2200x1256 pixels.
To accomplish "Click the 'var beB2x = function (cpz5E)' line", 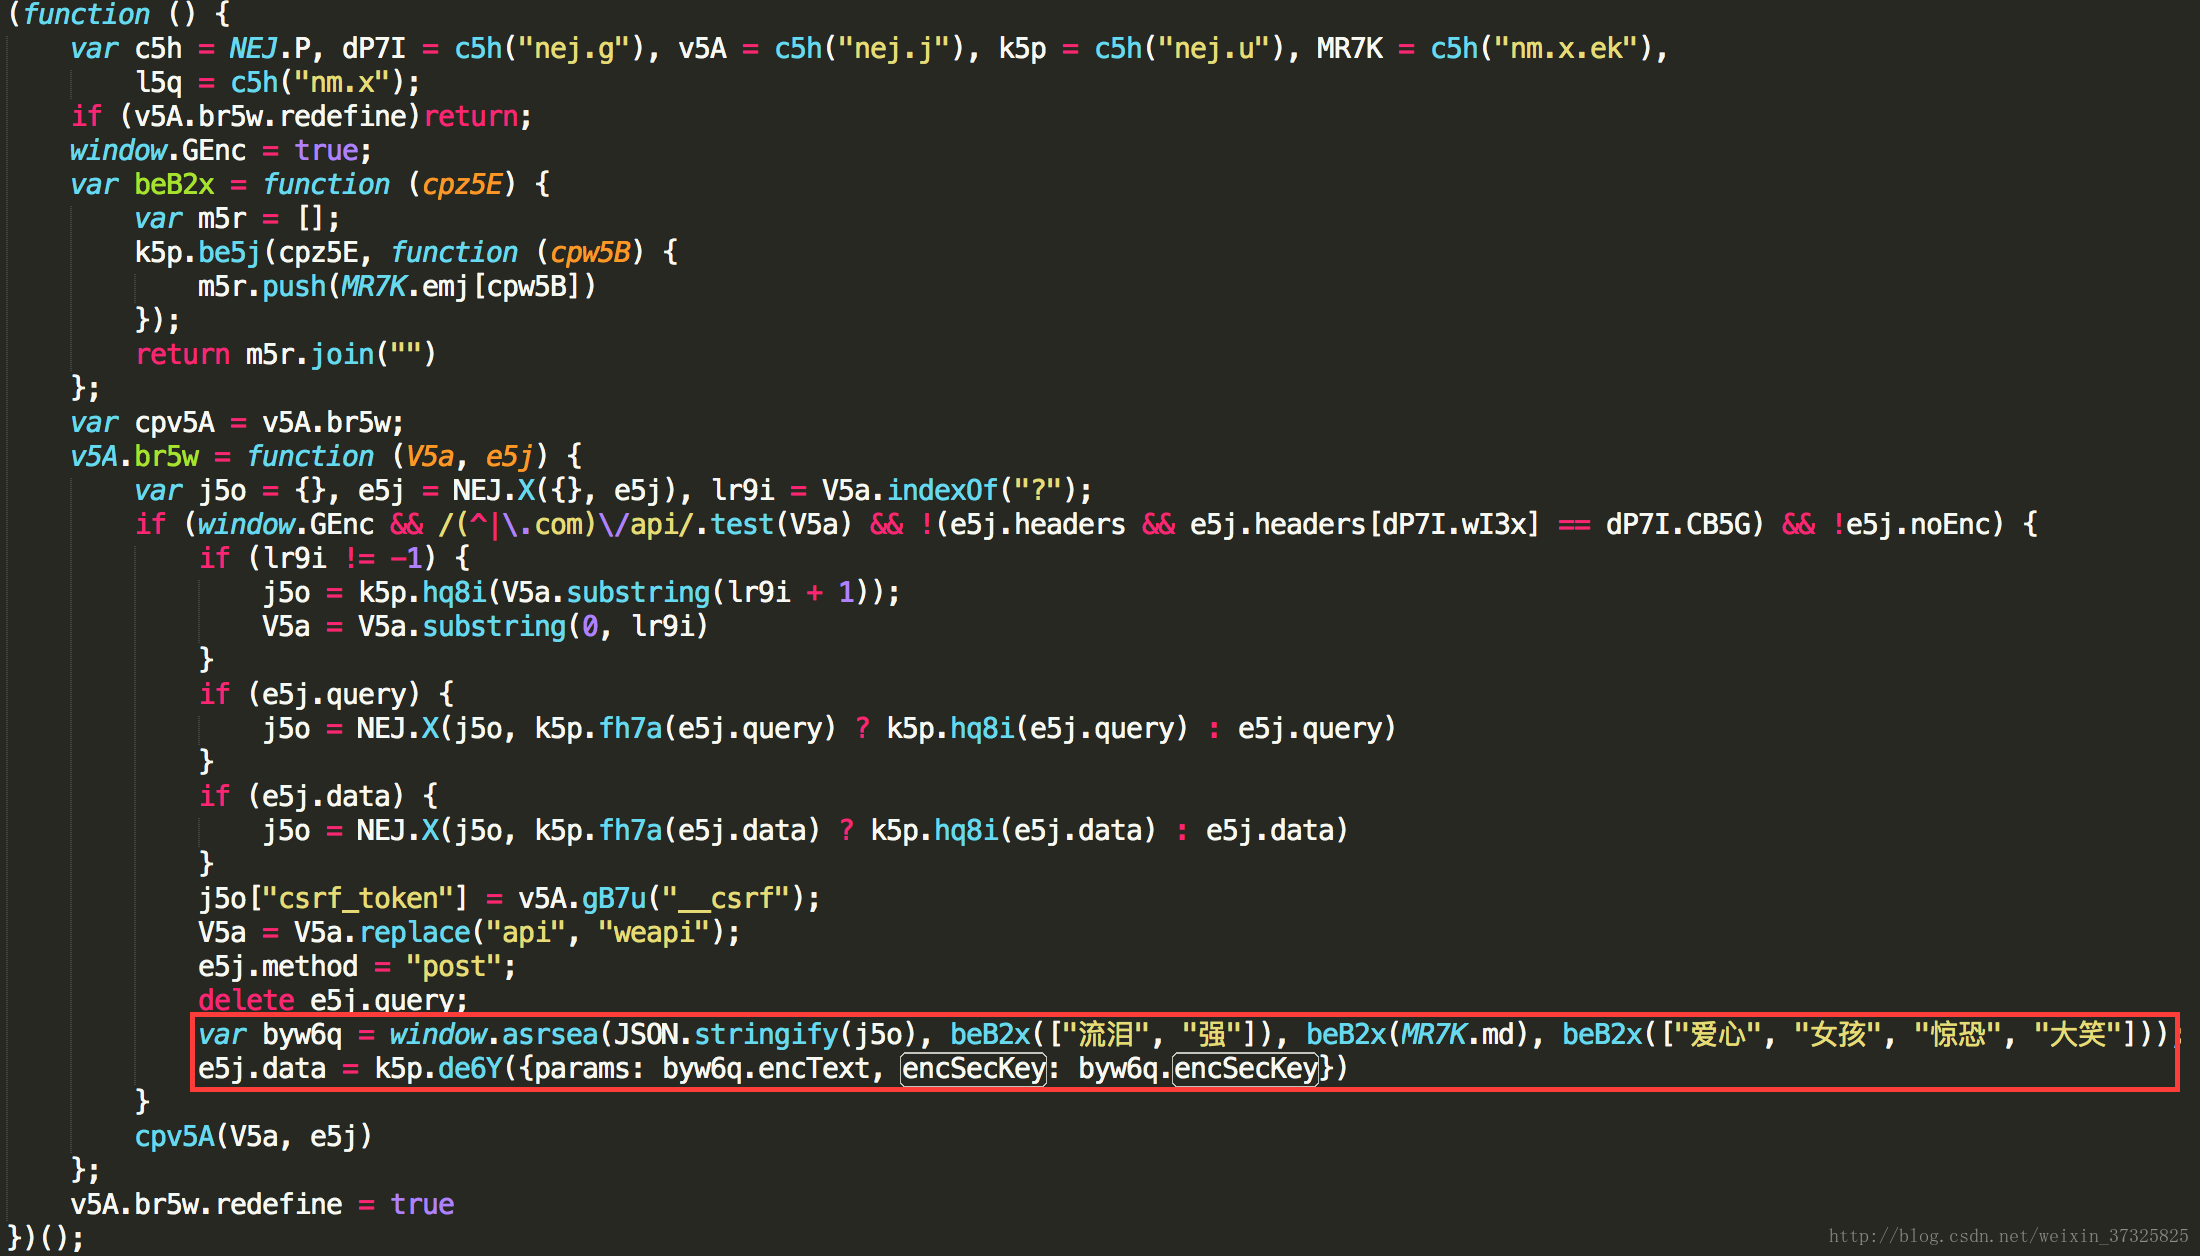I will [x=309, y=185].
